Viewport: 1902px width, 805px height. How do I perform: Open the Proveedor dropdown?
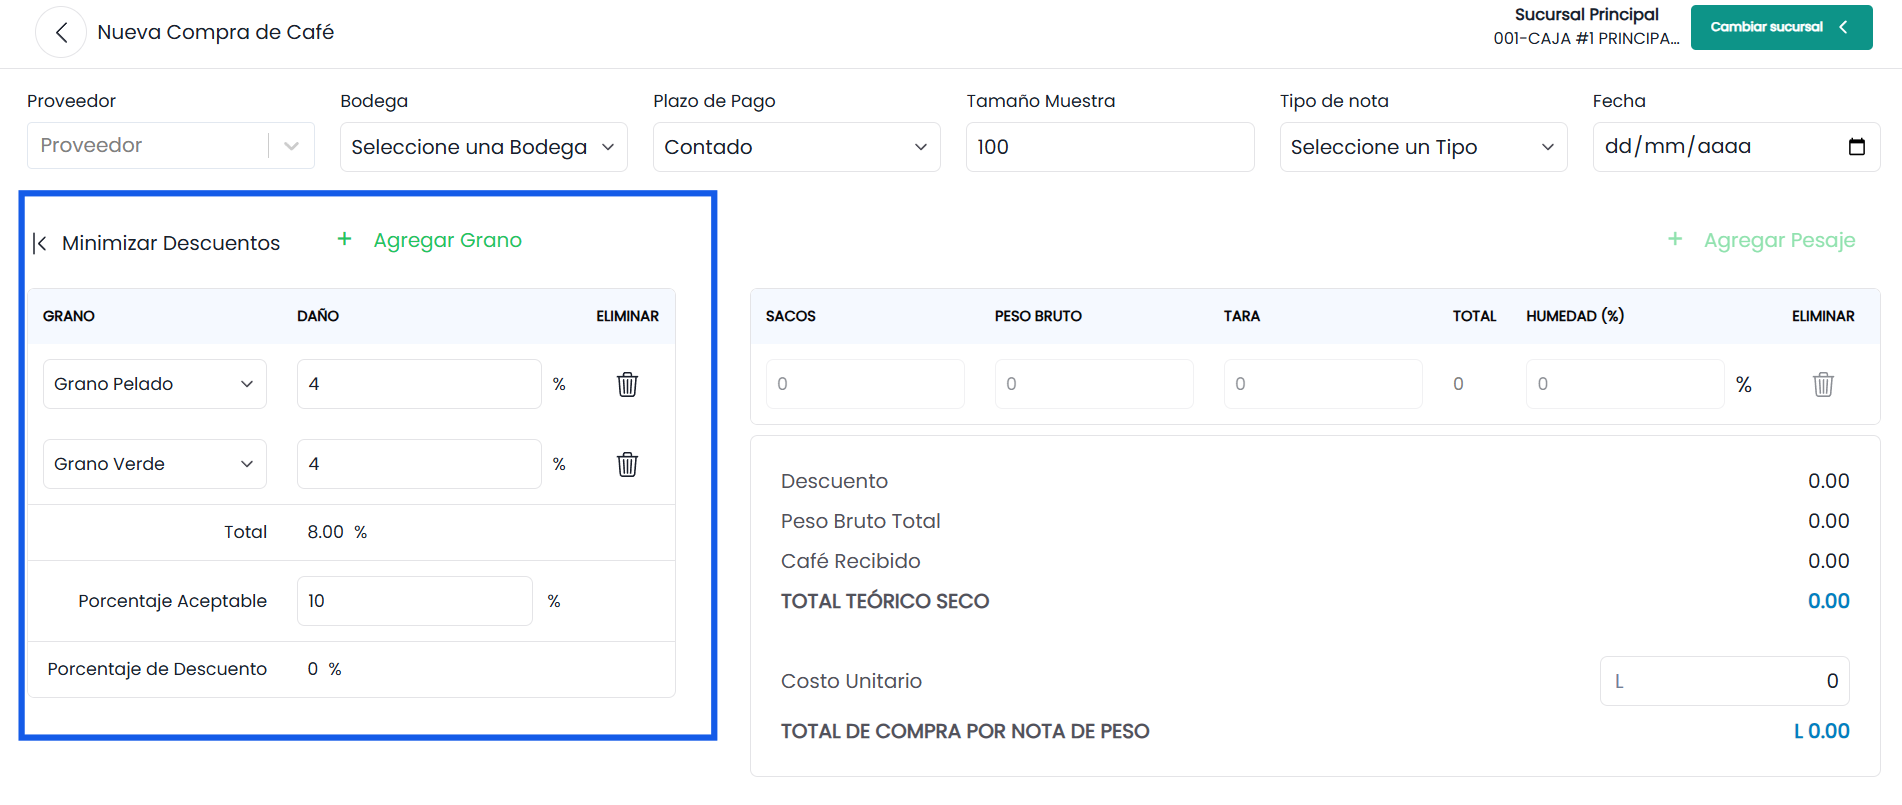[171, 146]
